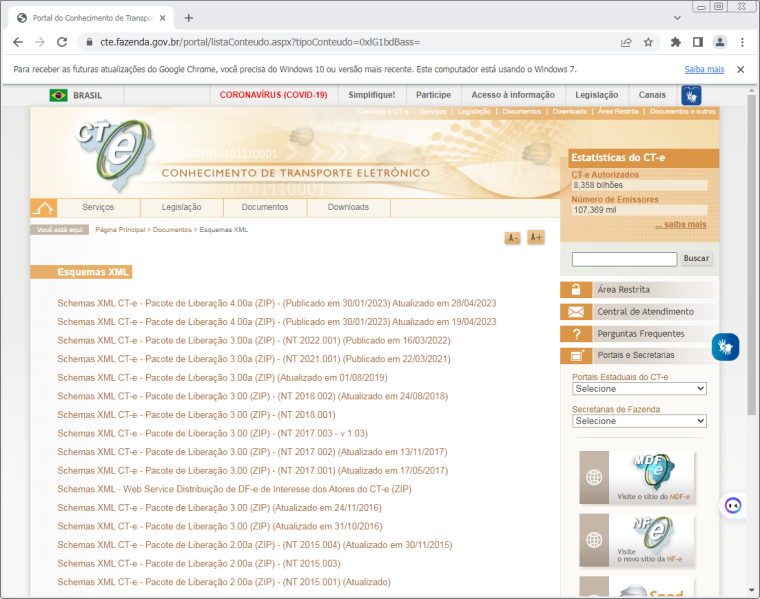
Task: Click the address bar URL
Action: [x=260, y=42]
